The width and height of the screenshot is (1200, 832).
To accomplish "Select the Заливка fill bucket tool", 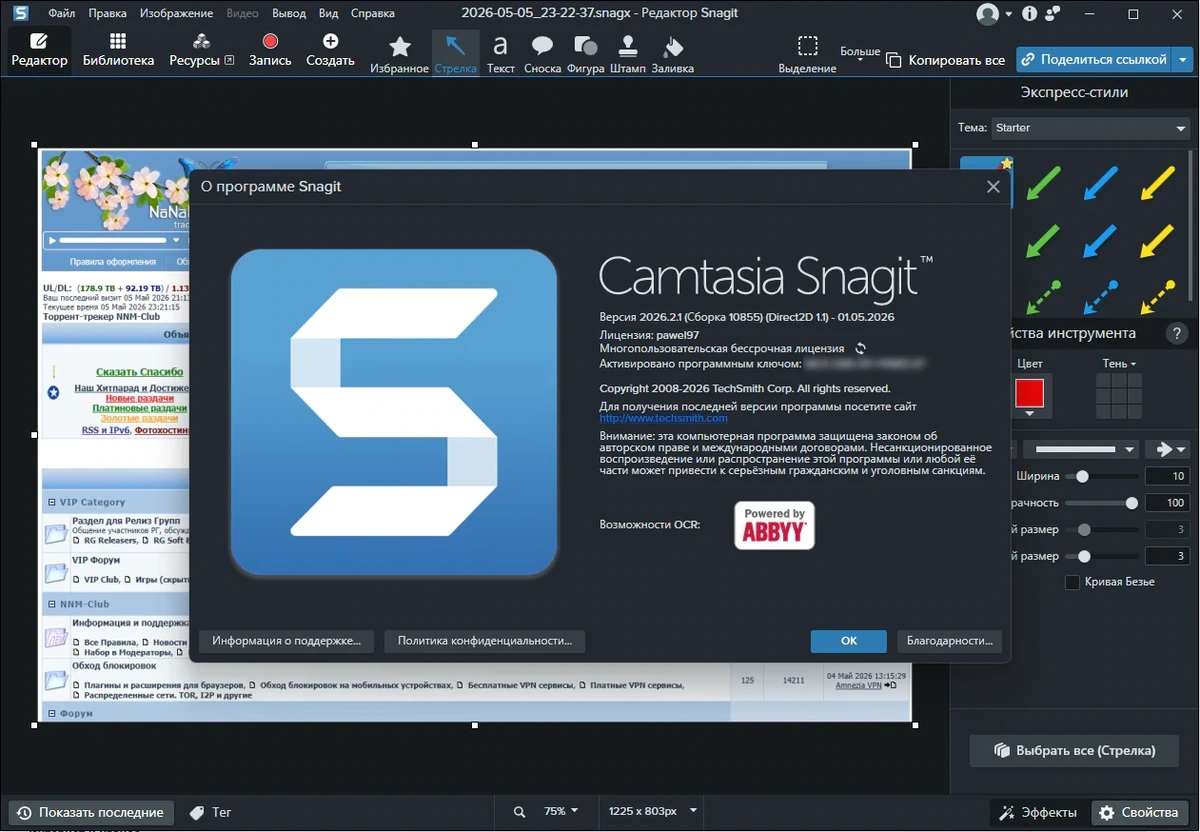I will [672, 53].
